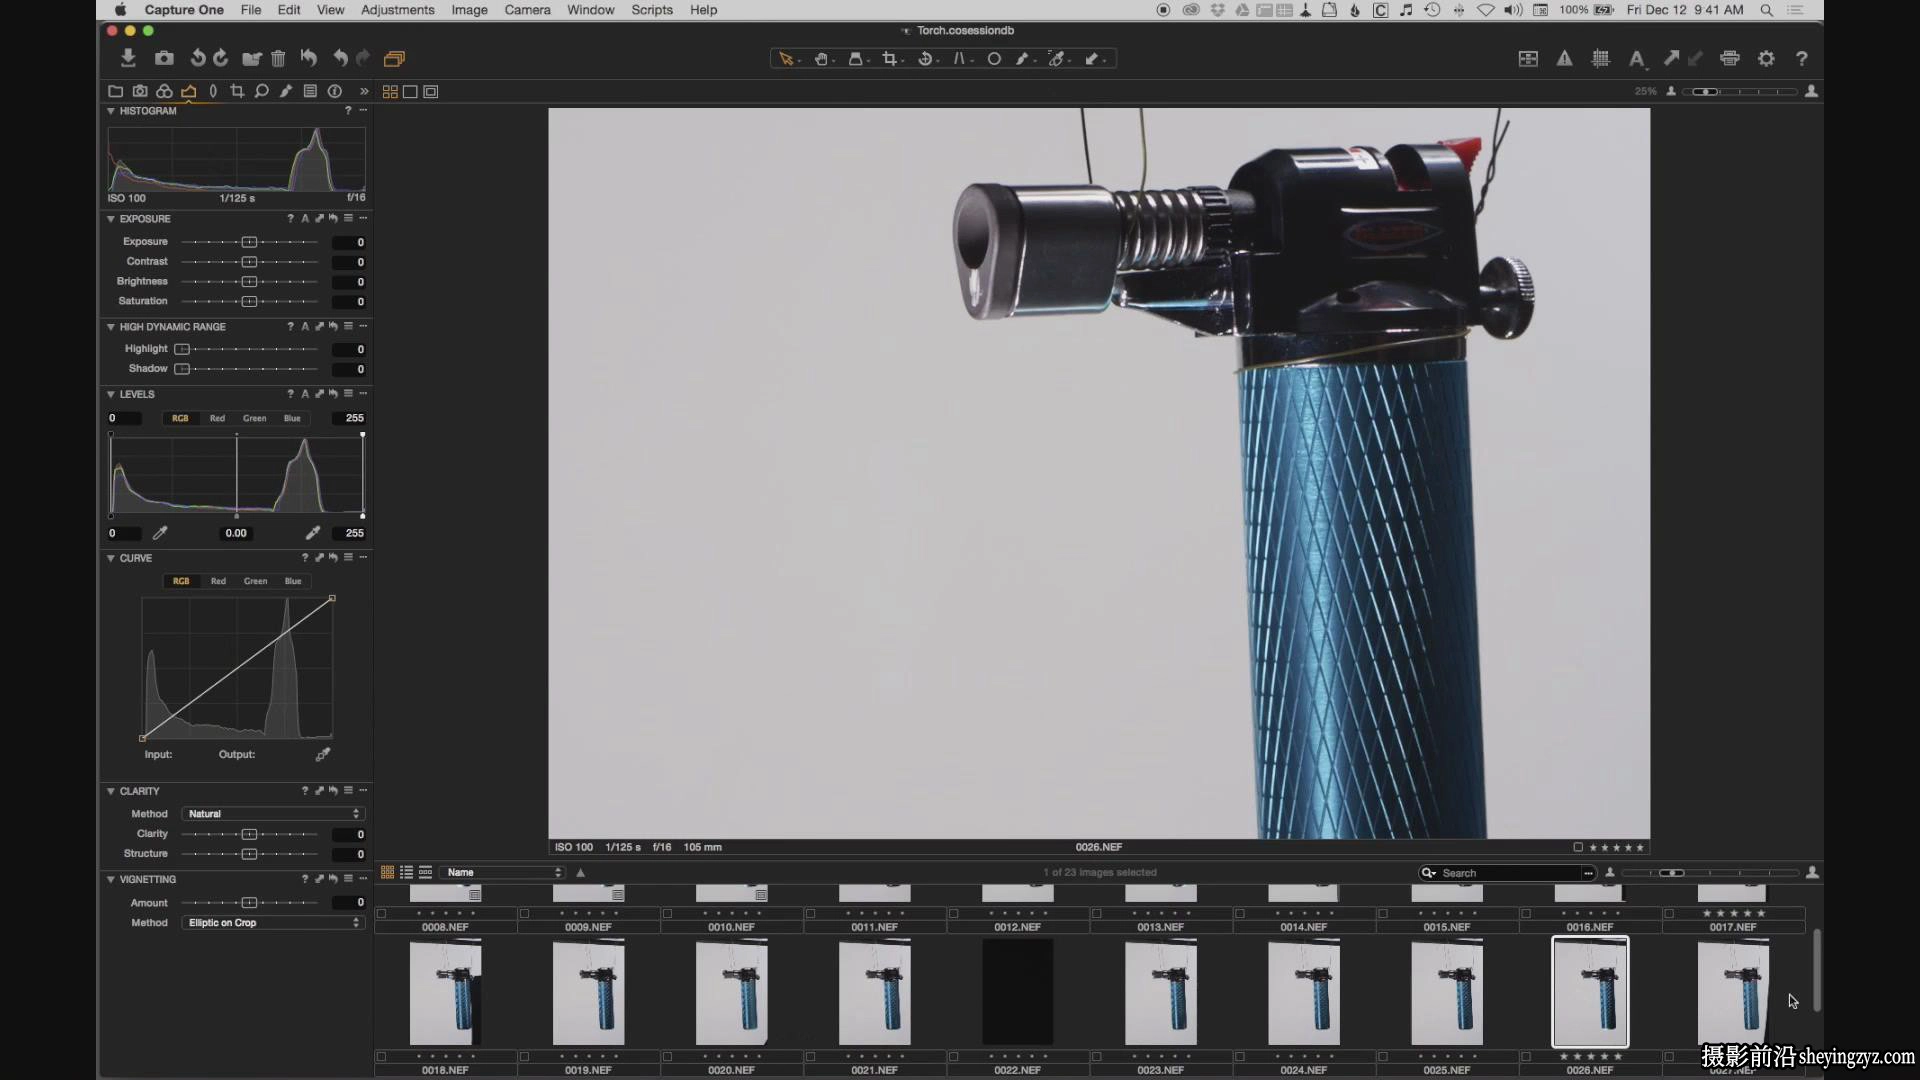Collapse the Clarity panel

pyautogui.click(x=111, y=791)
